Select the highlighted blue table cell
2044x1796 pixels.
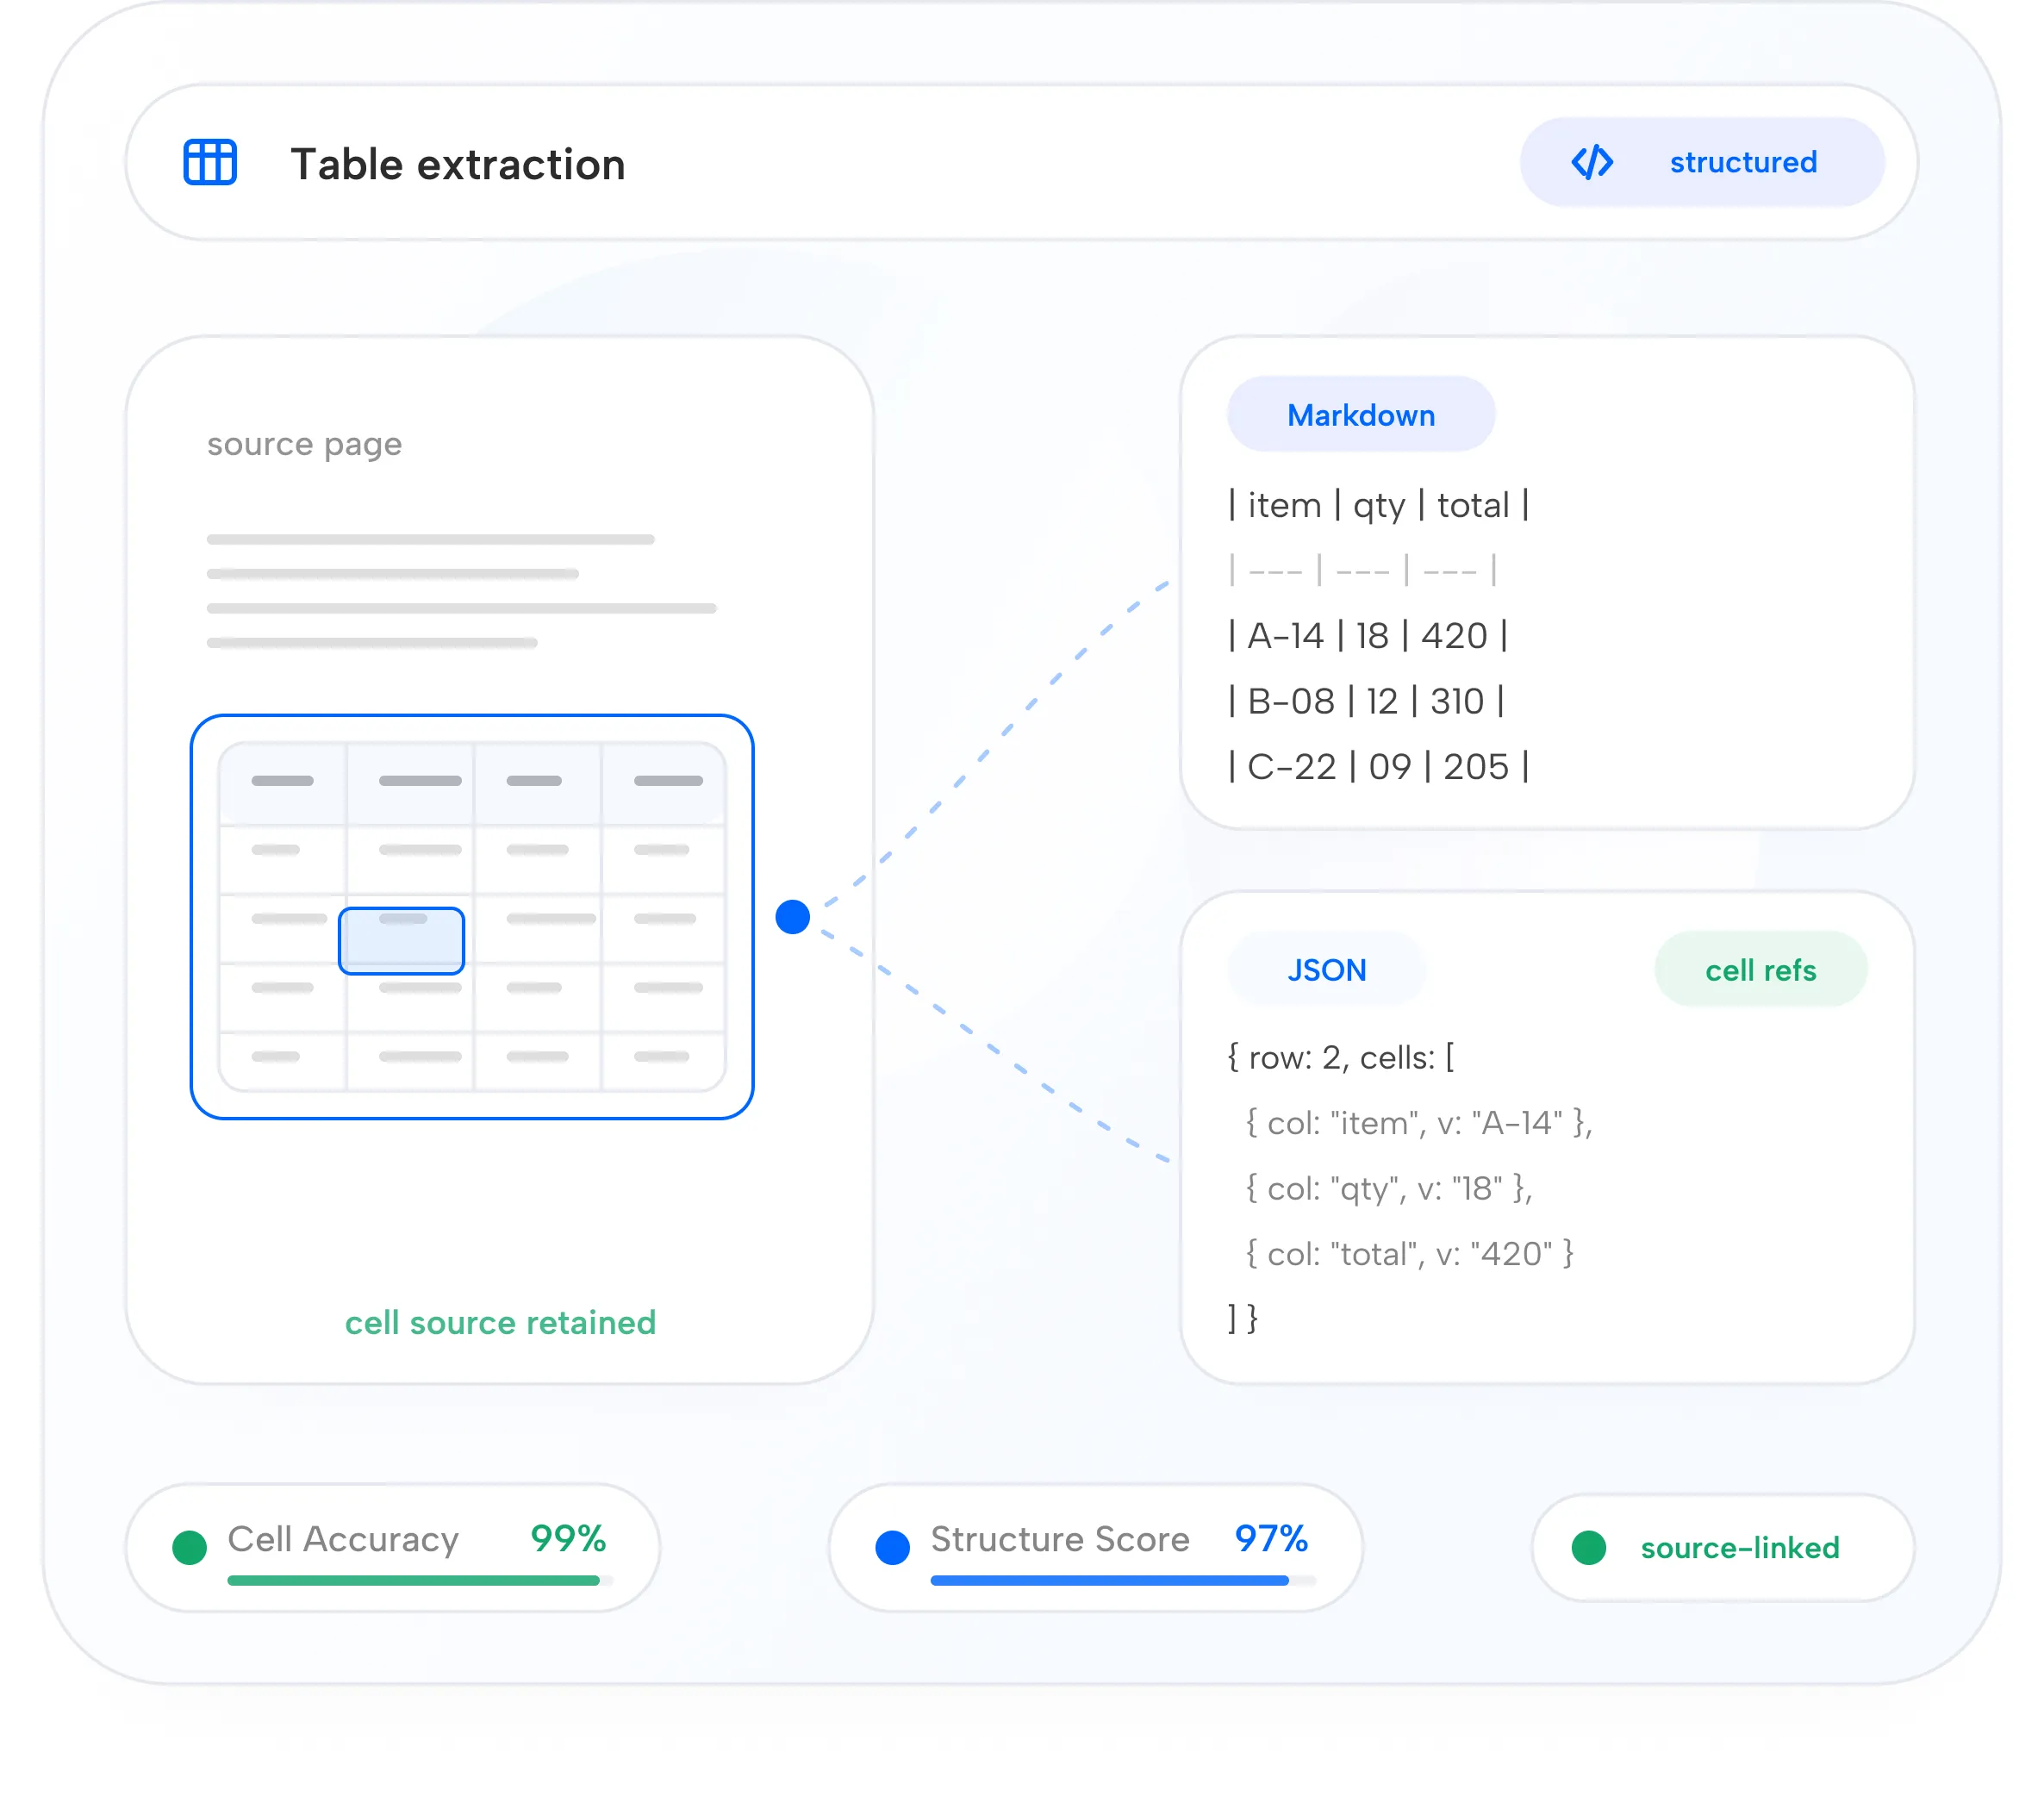(x=401, y=940)
